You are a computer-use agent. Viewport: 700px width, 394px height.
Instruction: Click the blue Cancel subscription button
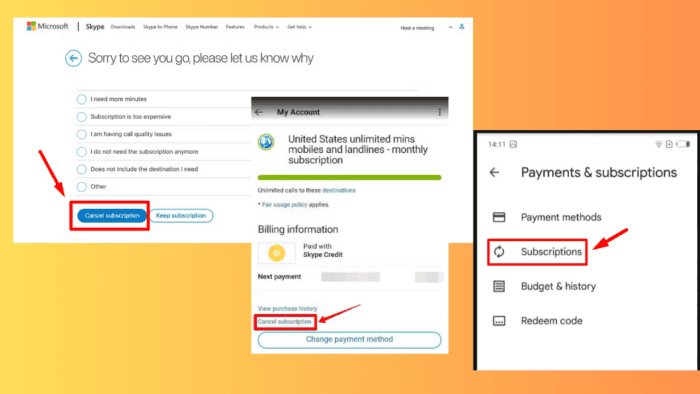(112, 216)
